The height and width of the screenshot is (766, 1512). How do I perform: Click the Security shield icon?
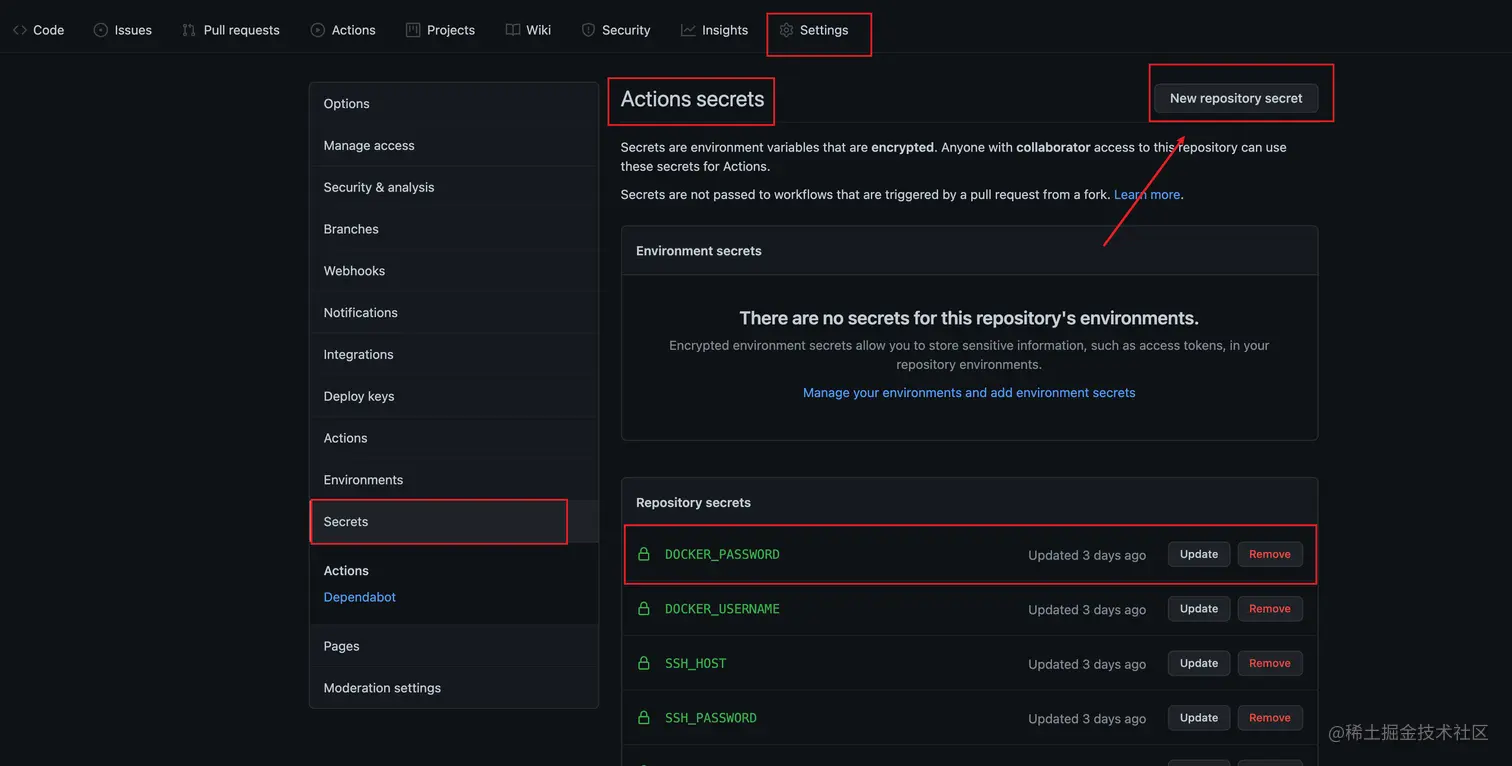pos(588,30)
